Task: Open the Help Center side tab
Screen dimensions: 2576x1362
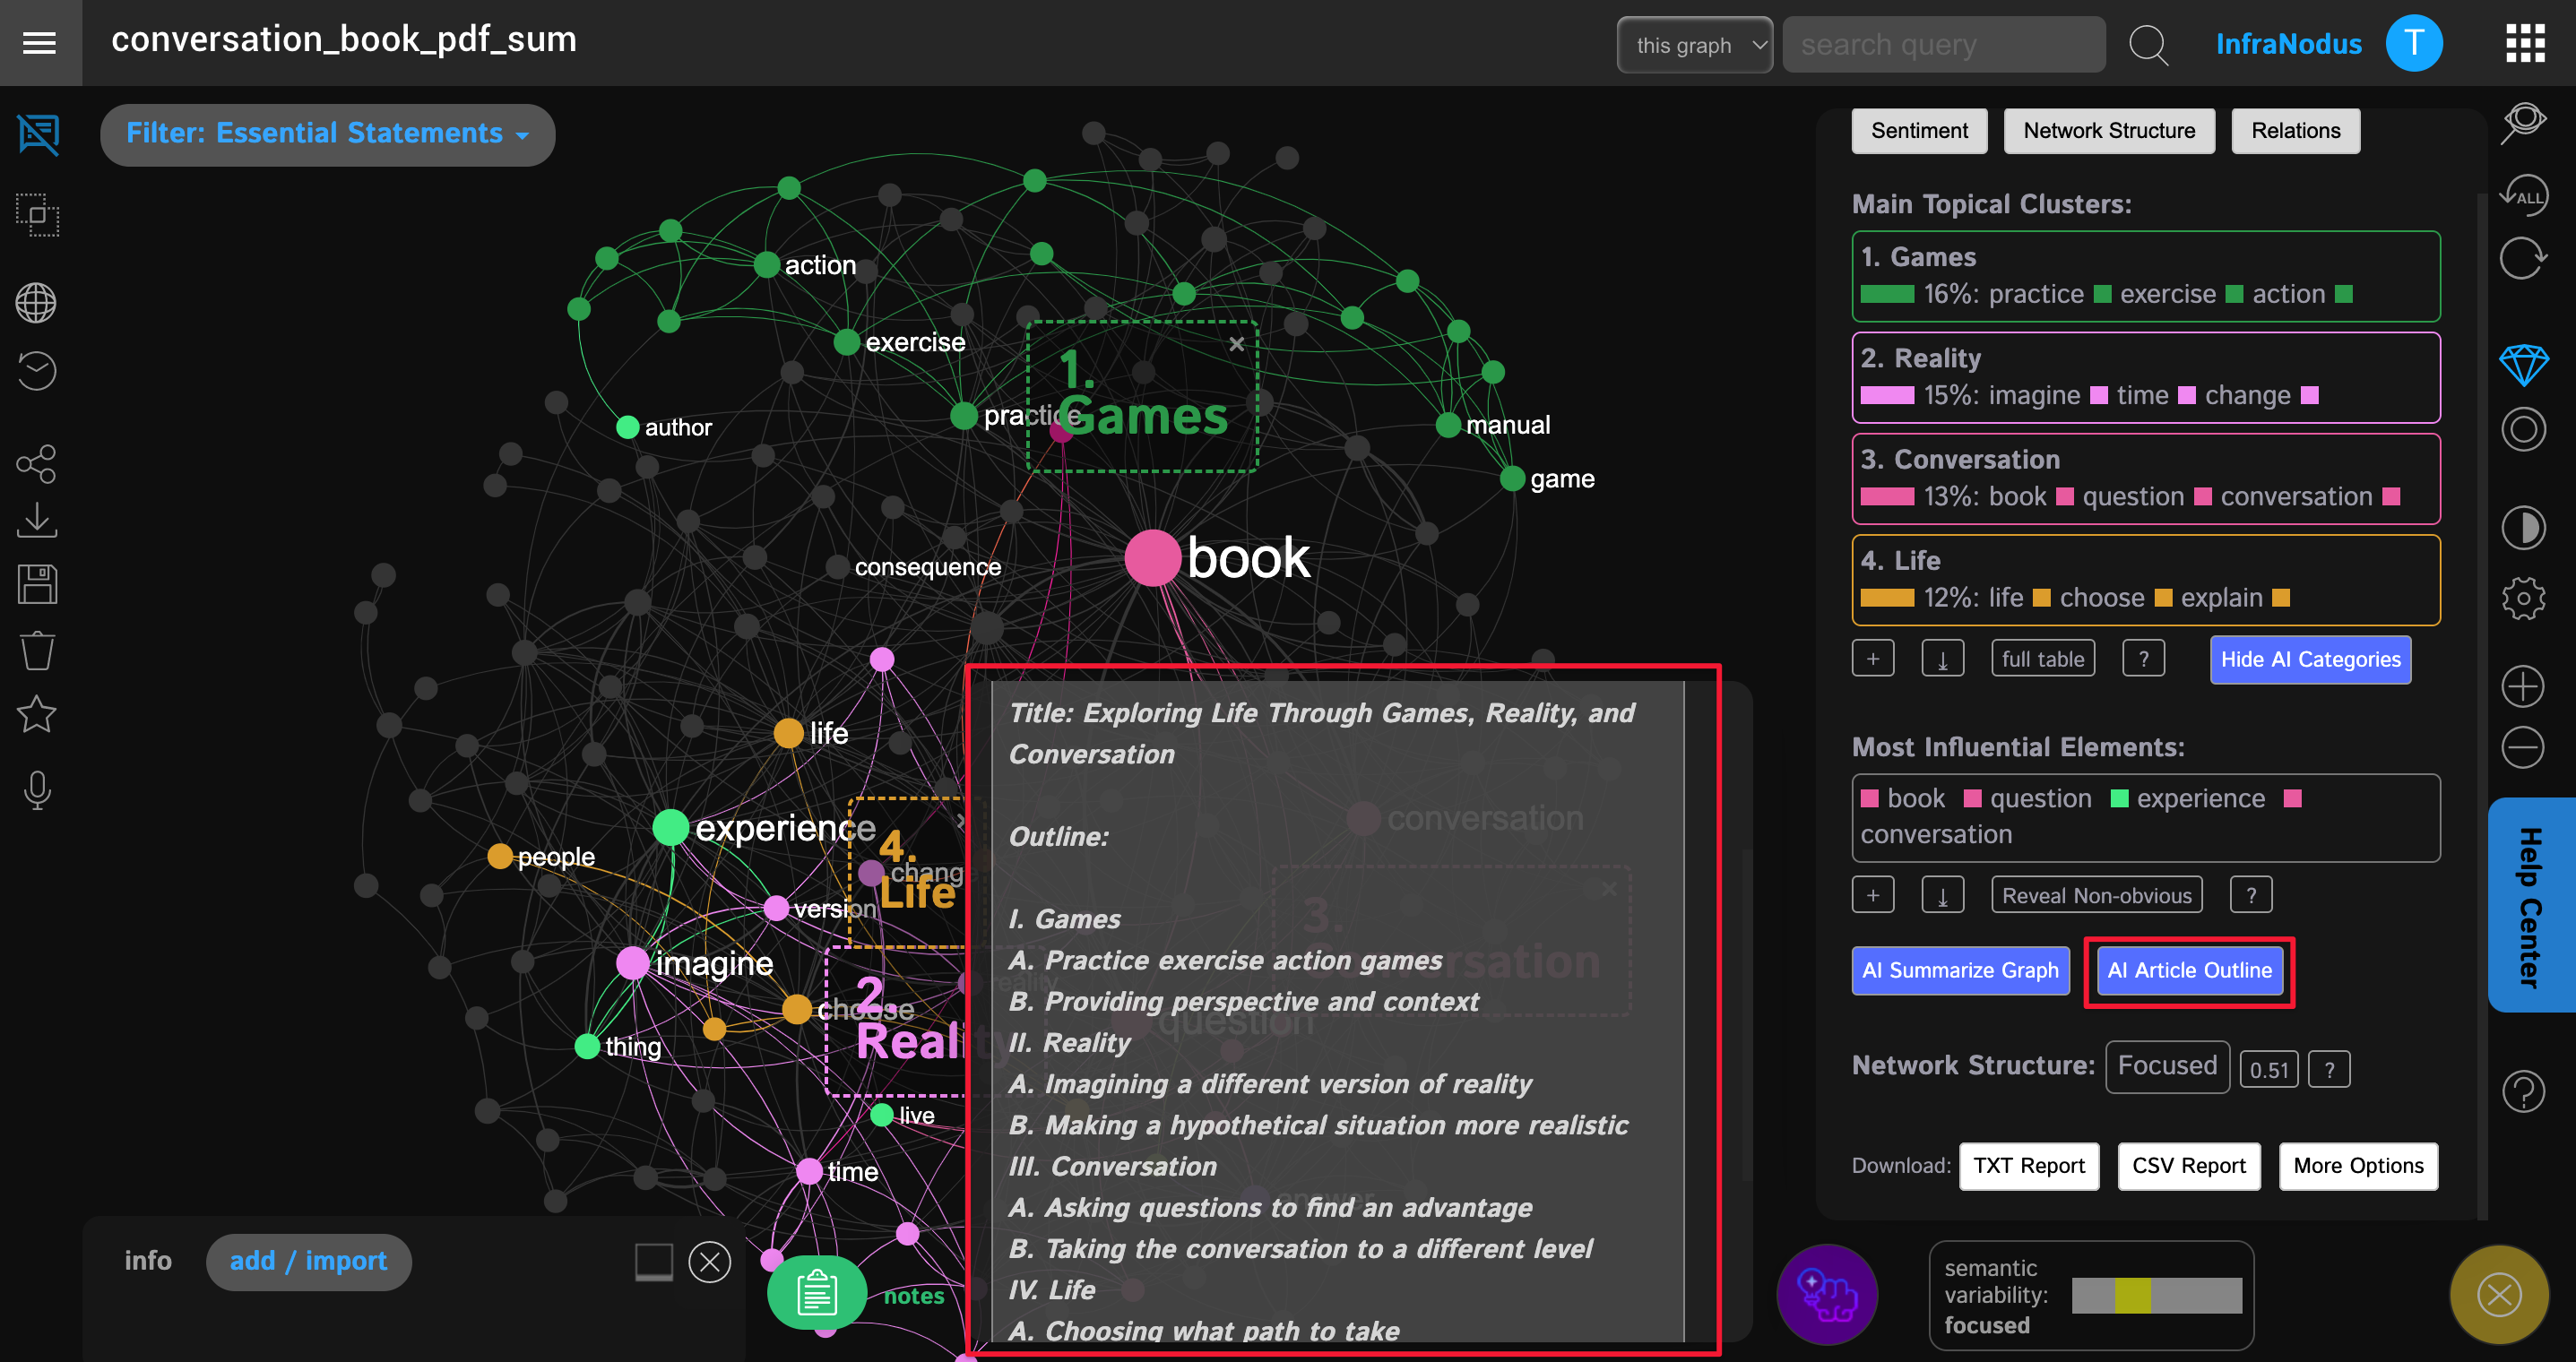Action: 2531,905
